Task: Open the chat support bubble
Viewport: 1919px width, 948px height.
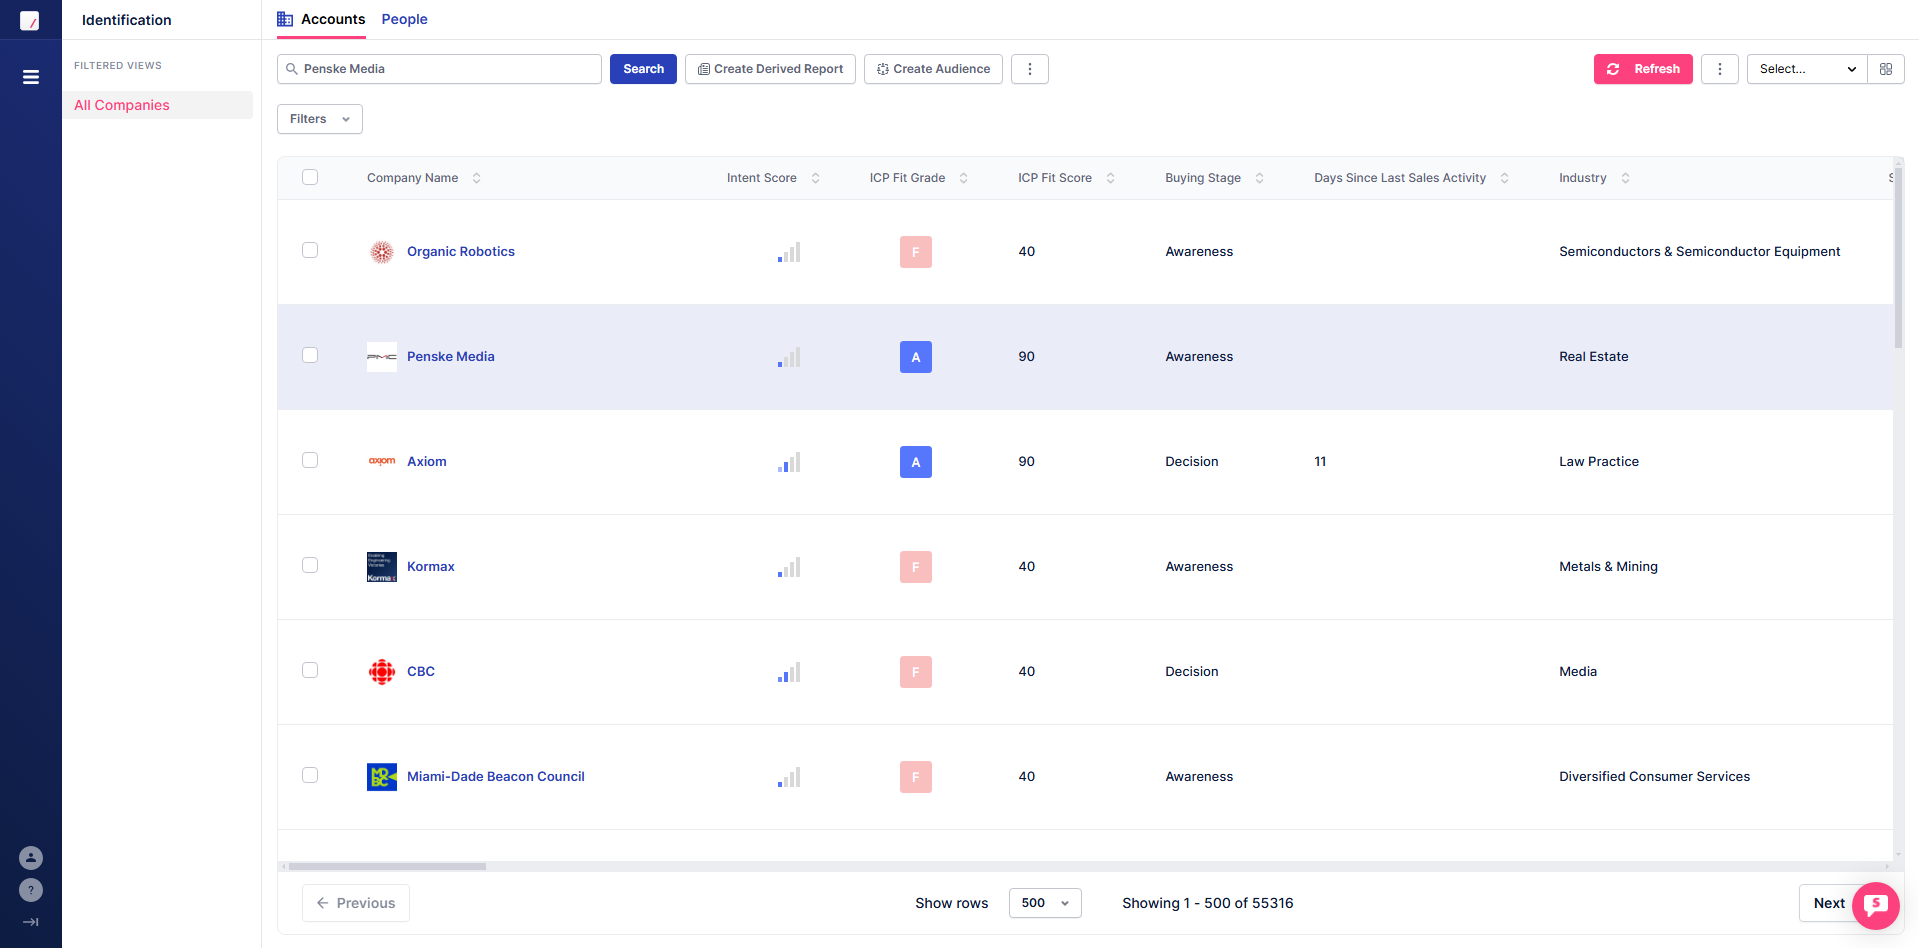Action: [x=1875, y=905]
